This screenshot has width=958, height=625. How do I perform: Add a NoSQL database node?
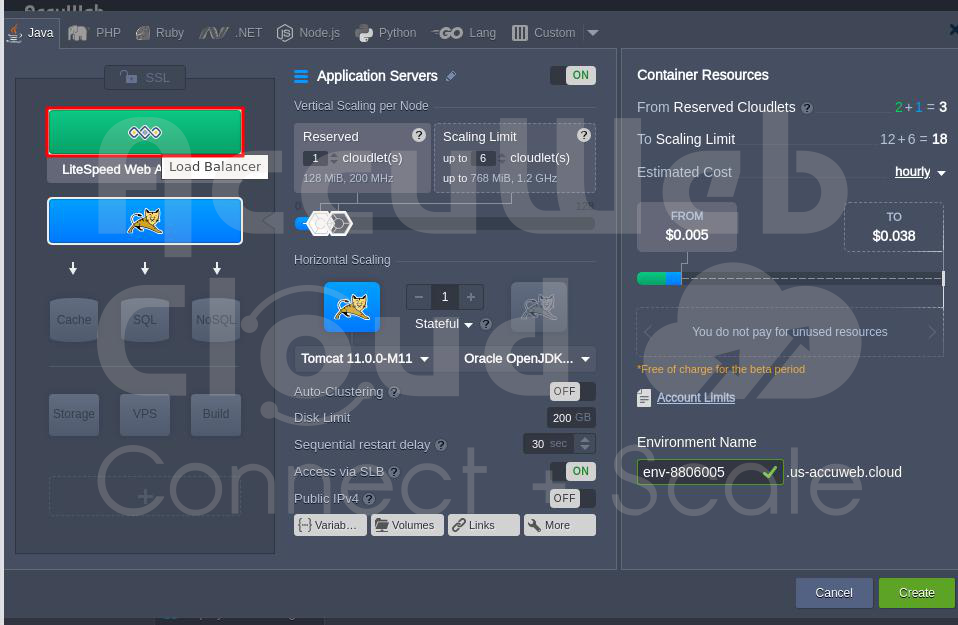pos(216,319)
